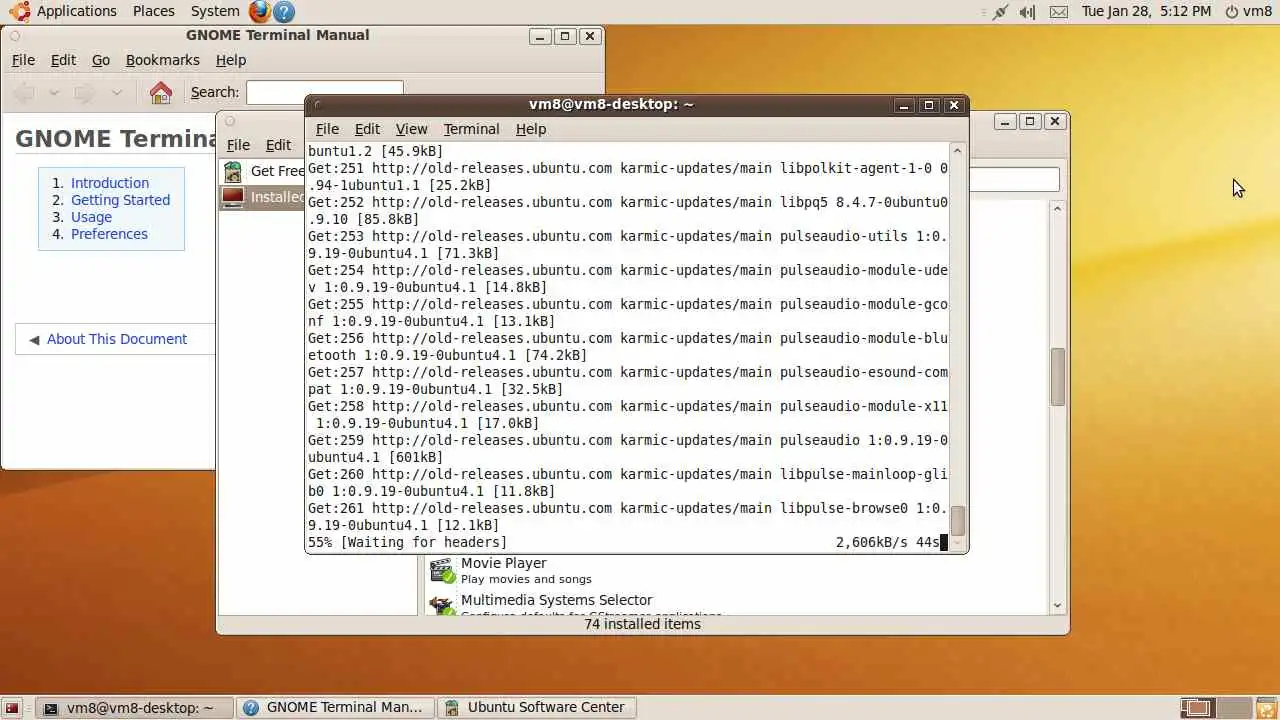The width and height of the screenshot is (1280, 720).
Task: Click Software Center scrollbar down arrow
Action: point(1058,606)
